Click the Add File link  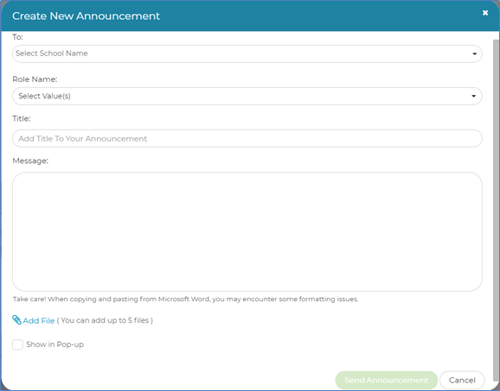tap(39, 321)
